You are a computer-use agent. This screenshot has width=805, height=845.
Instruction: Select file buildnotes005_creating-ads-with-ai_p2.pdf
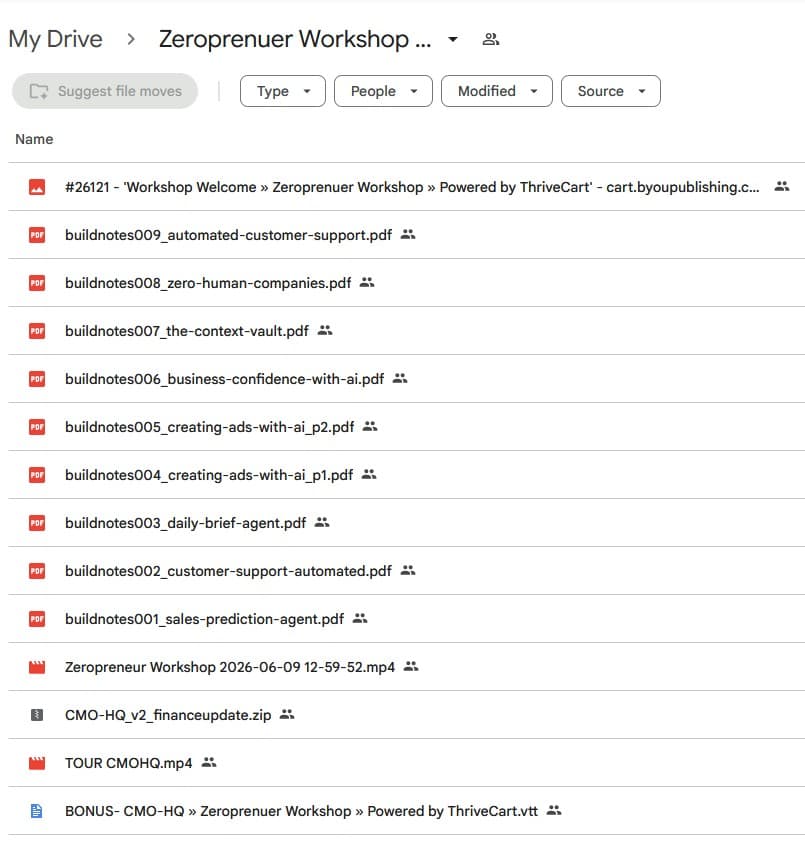coord(210,427)
